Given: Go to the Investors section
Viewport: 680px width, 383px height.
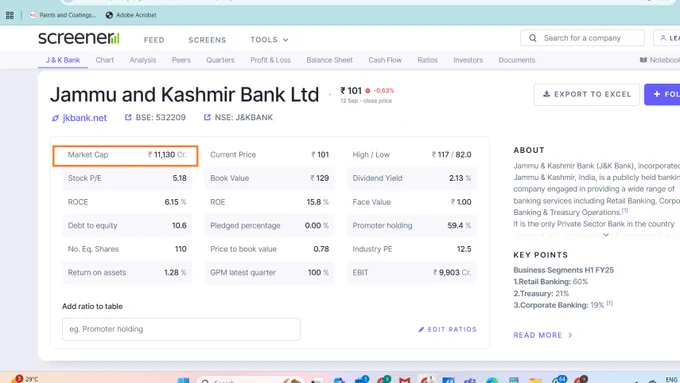Looking at the screenshot, I should tap(468, 60).
